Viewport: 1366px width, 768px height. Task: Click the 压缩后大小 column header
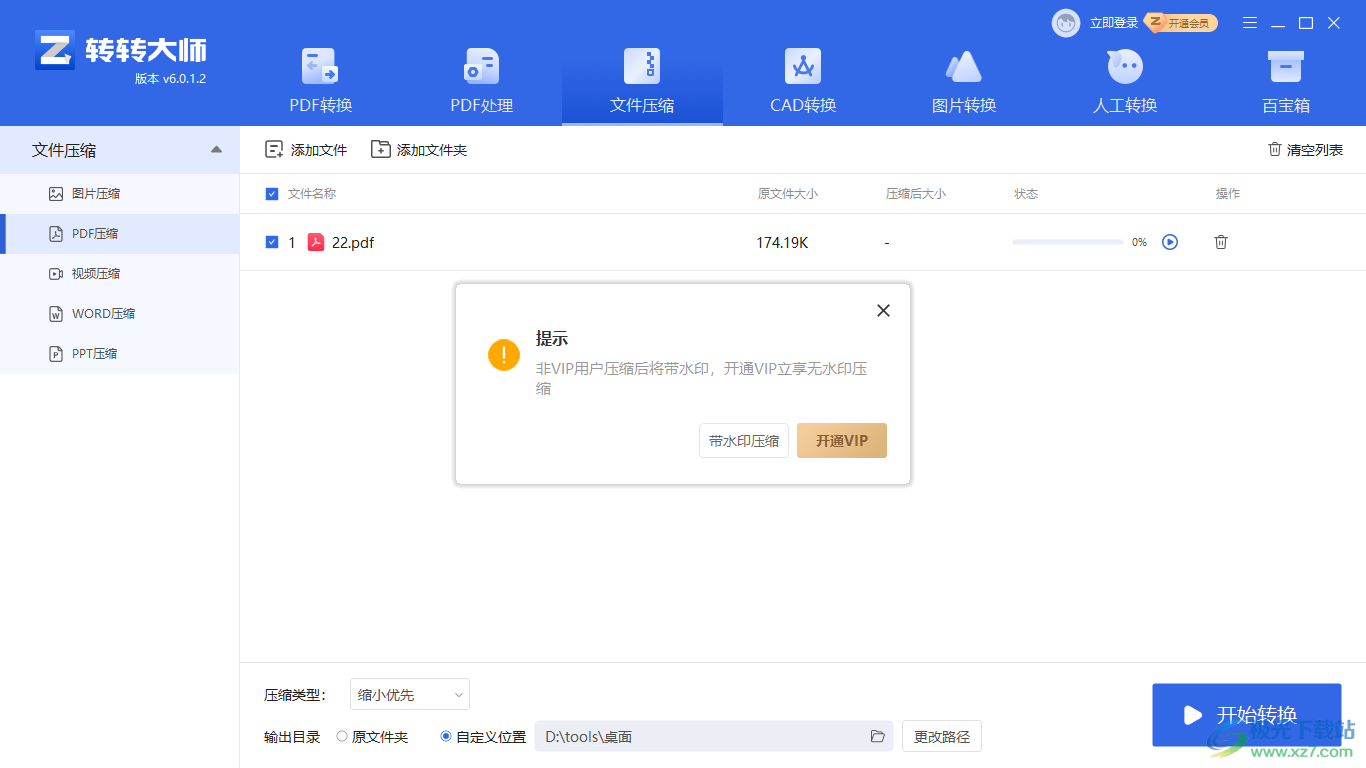click(x=916, y=194)
